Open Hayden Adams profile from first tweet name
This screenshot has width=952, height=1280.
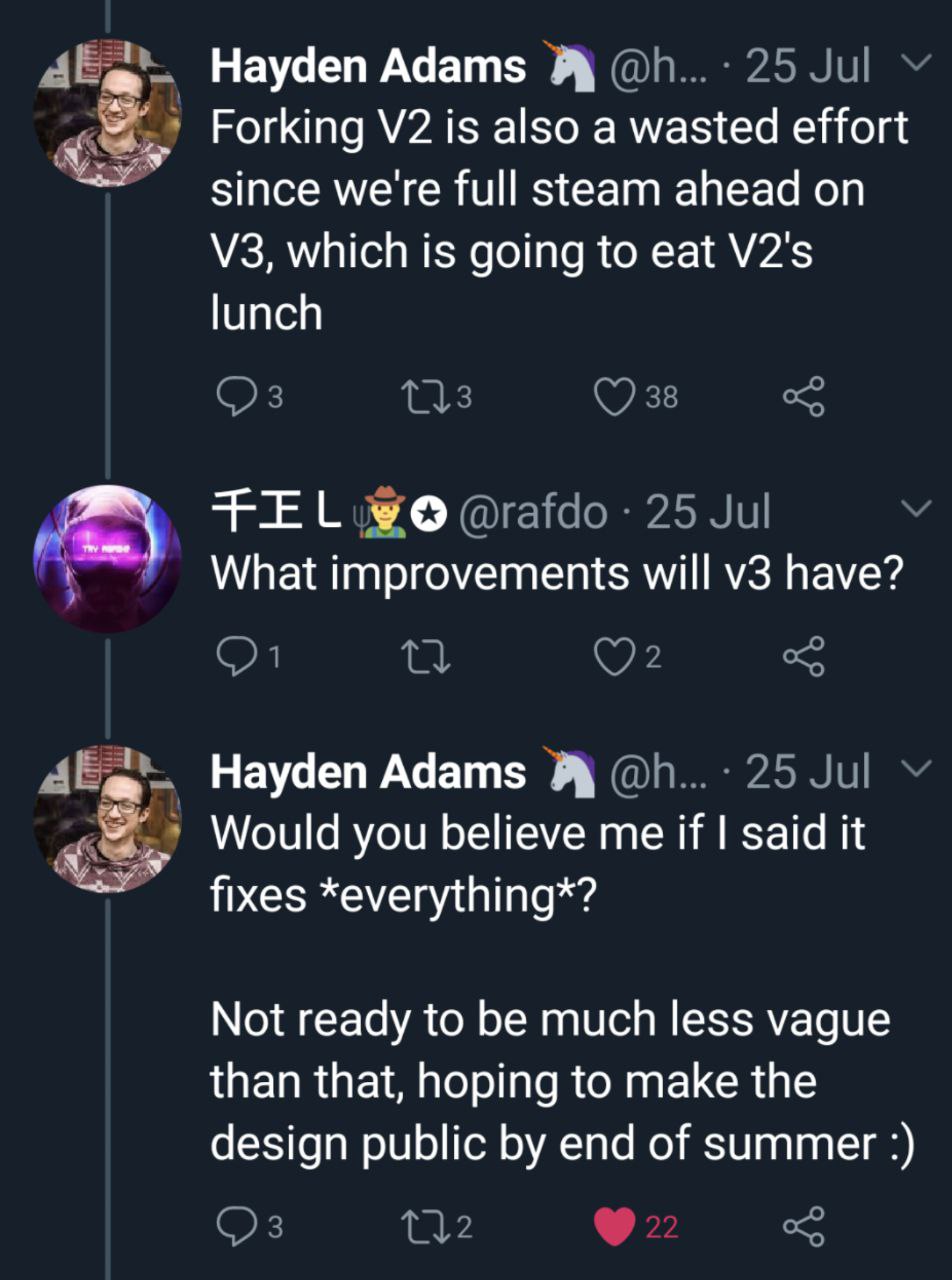(x=368, y=68)
